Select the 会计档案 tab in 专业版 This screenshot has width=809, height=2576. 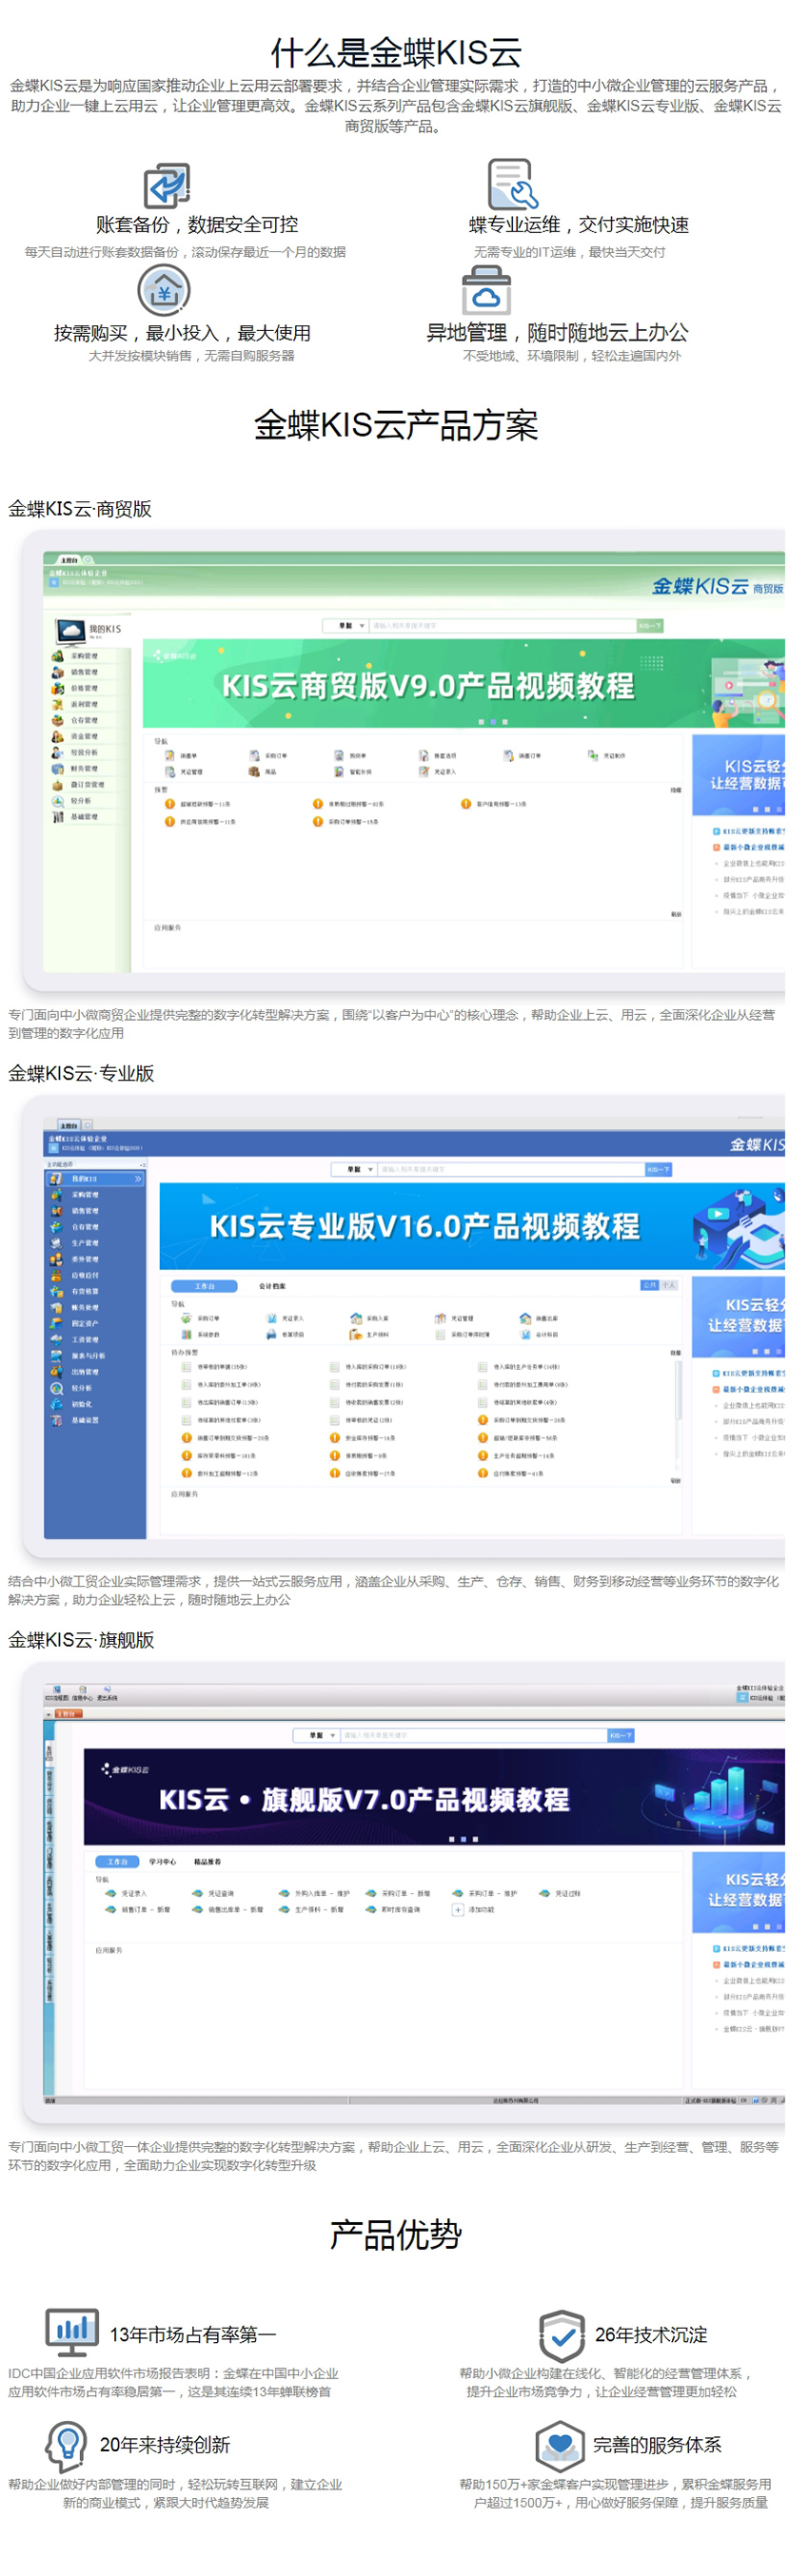coord(272,1286)
